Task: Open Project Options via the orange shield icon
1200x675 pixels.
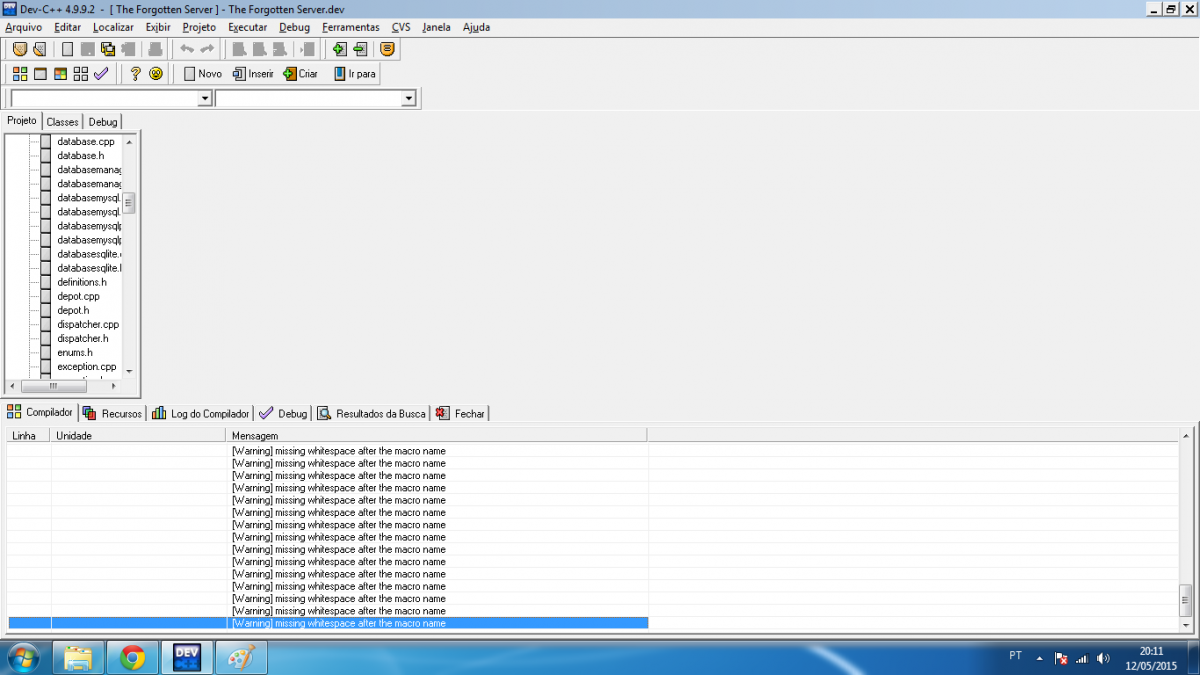Action: point(388,49)
